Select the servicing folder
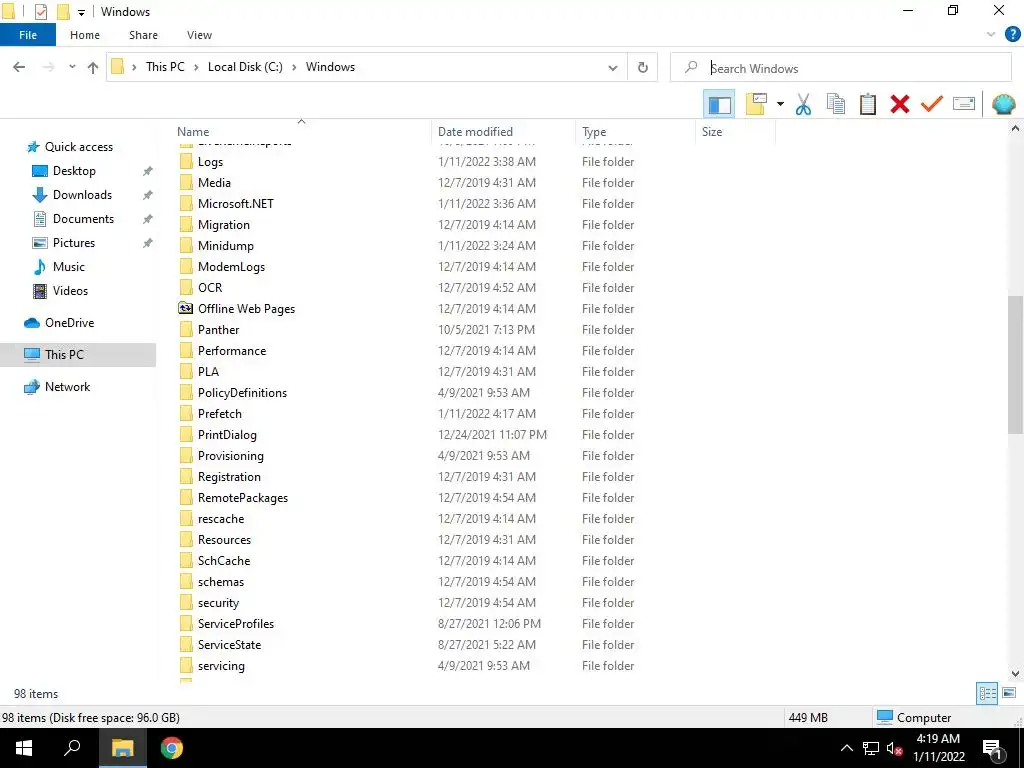 pos(221,665)
